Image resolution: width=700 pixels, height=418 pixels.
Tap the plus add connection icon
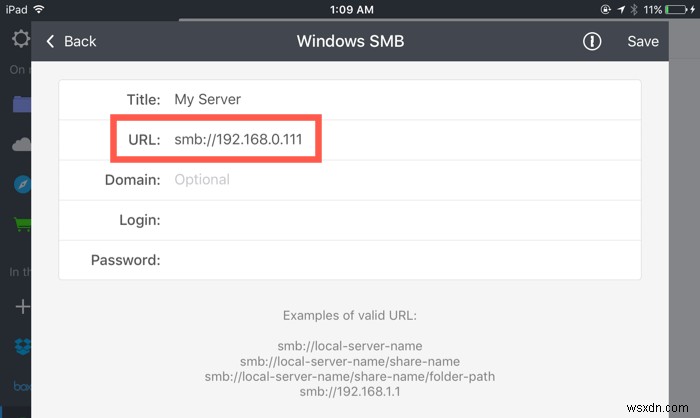coord(23,306)
